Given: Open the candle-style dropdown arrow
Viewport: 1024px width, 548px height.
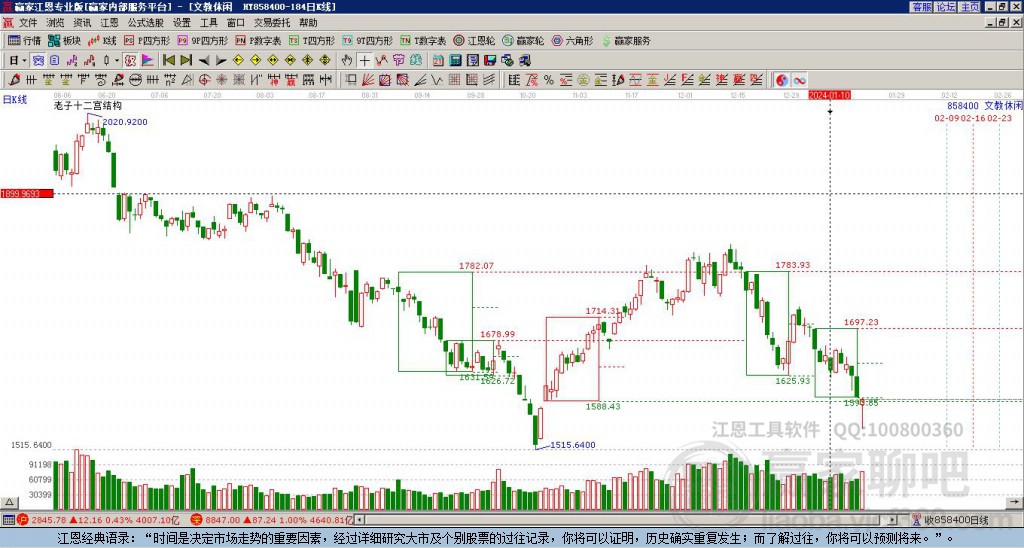Looking at the screenshot, I should 117,60.
